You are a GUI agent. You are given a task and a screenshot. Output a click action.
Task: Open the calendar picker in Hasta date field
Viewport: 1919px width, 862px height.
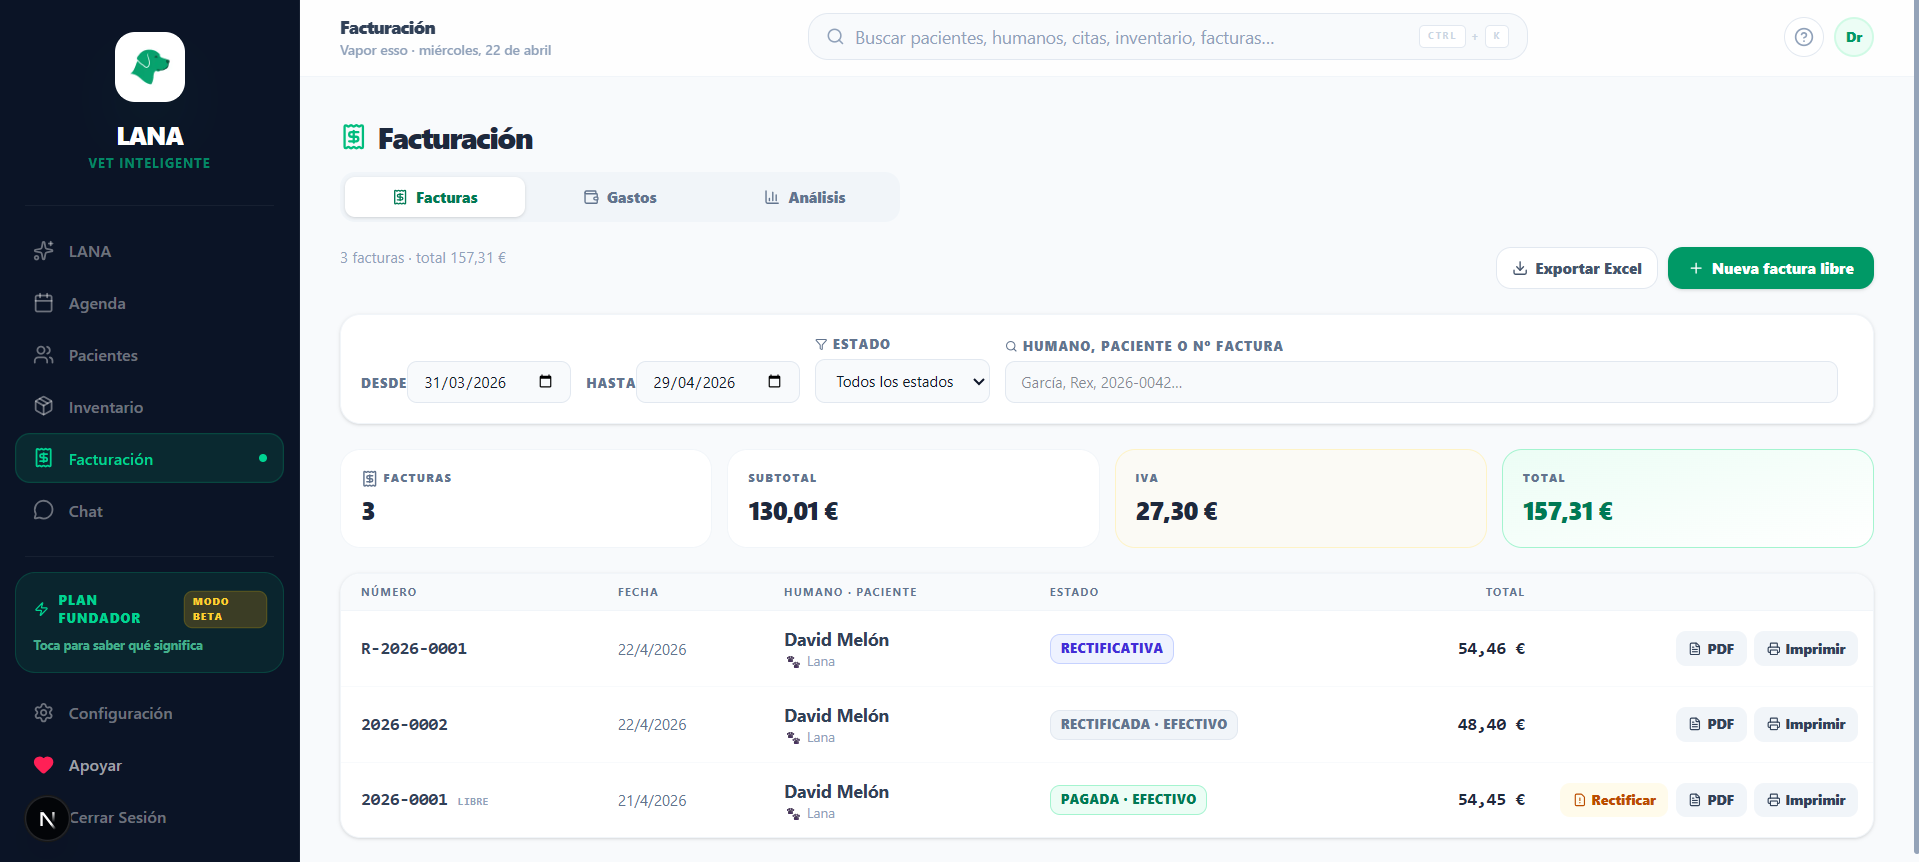[x=774, y=382]
